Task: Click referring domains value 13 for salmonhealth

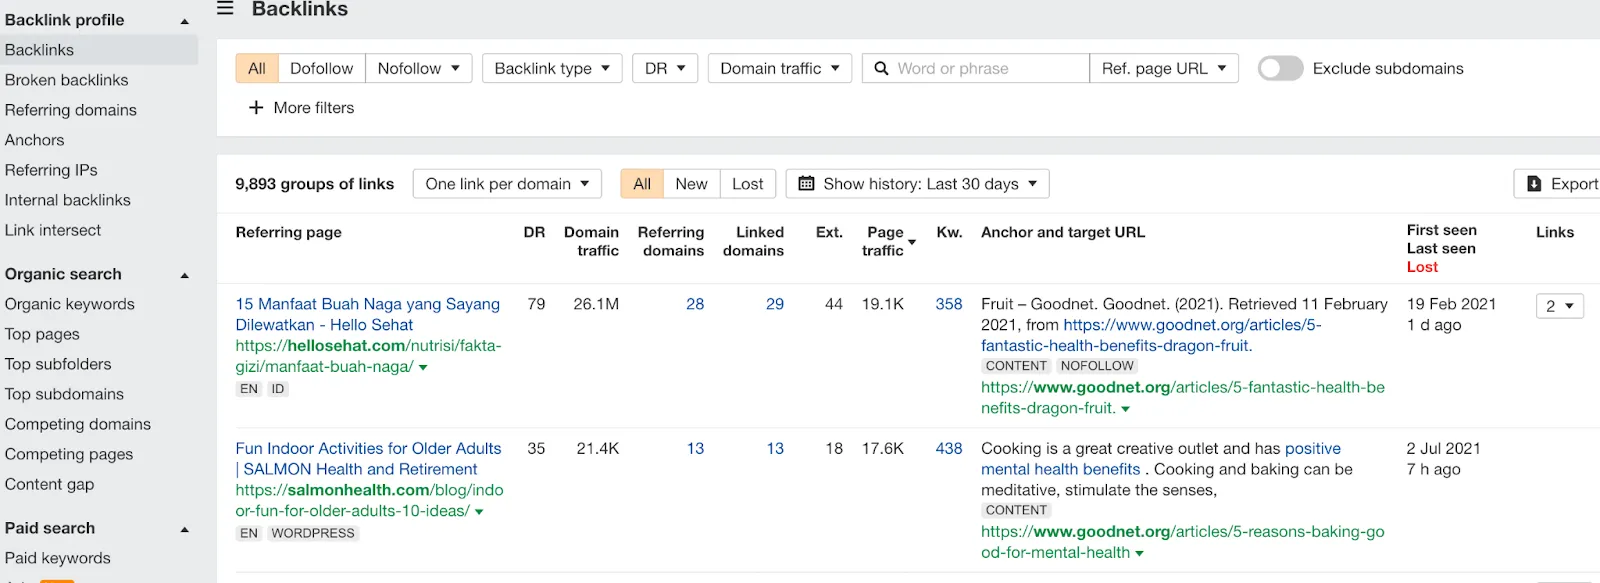Action: click(695, 449)
